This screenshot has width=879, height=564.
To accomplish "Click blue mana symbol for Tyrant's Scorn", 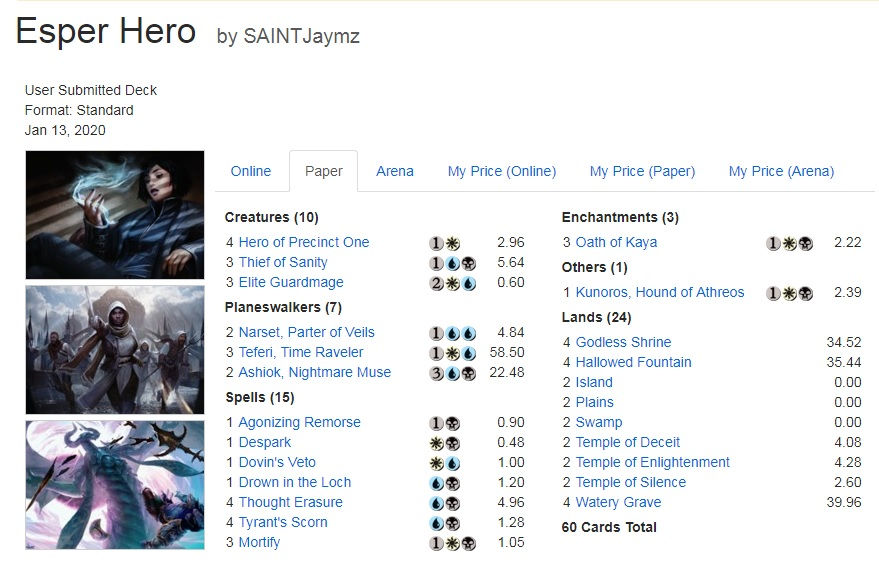I will 437,524.
